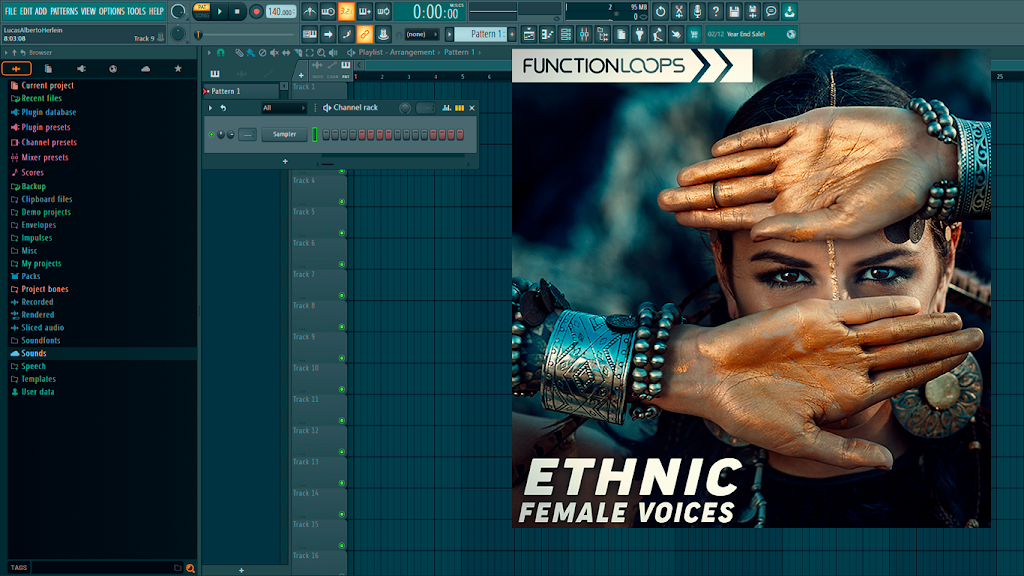The height and width of the screenshot is (576, 1024).
Task: Toggle the orange link typing keyboard button
Action: [x=364, y=34]
